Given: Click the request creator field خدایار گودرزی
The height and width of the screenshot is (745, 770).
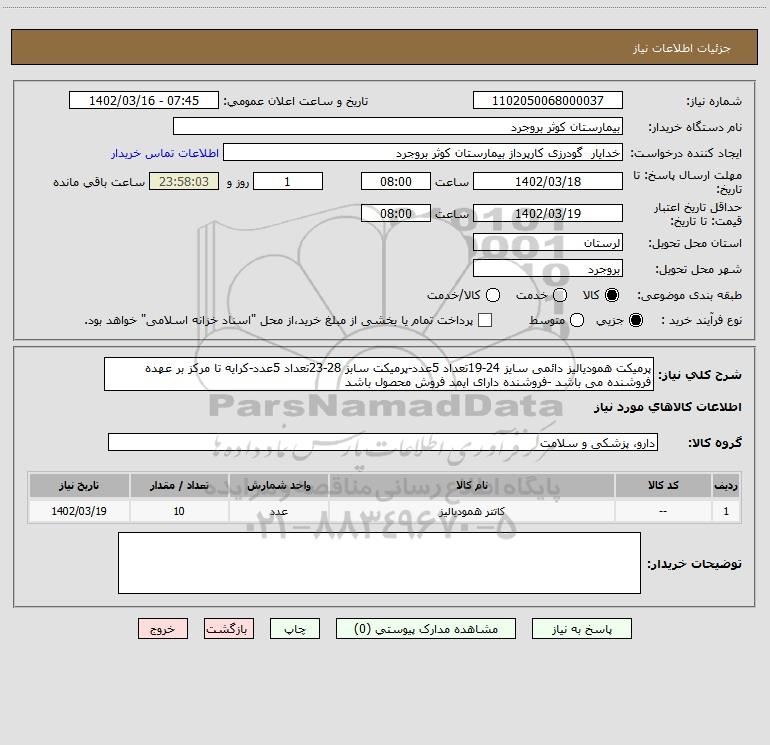Looking at the screenshot, I should [423, 152].
